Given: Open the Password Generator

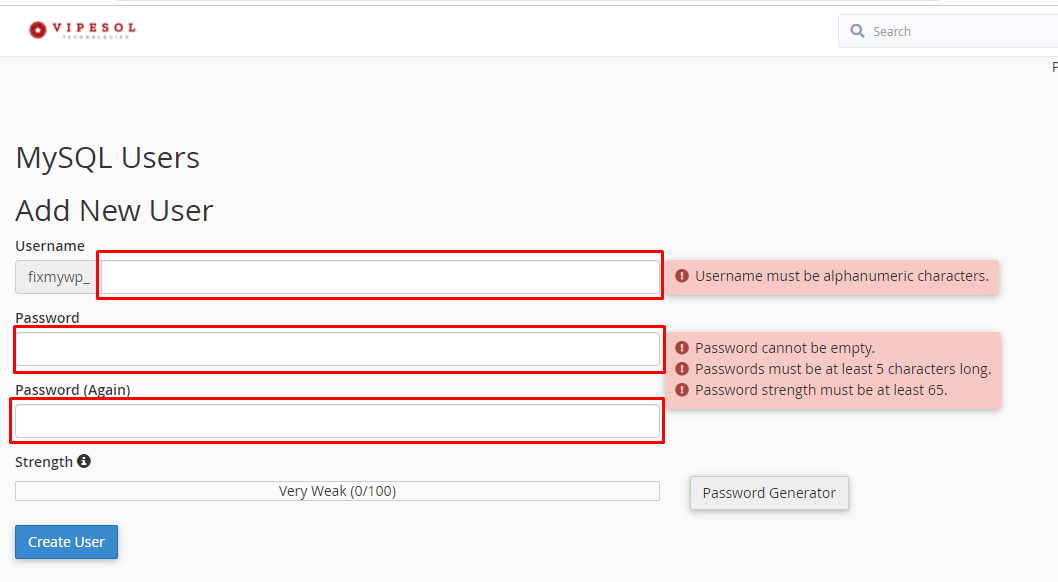Looking at the screenshot, I should [x=769, y=493].
